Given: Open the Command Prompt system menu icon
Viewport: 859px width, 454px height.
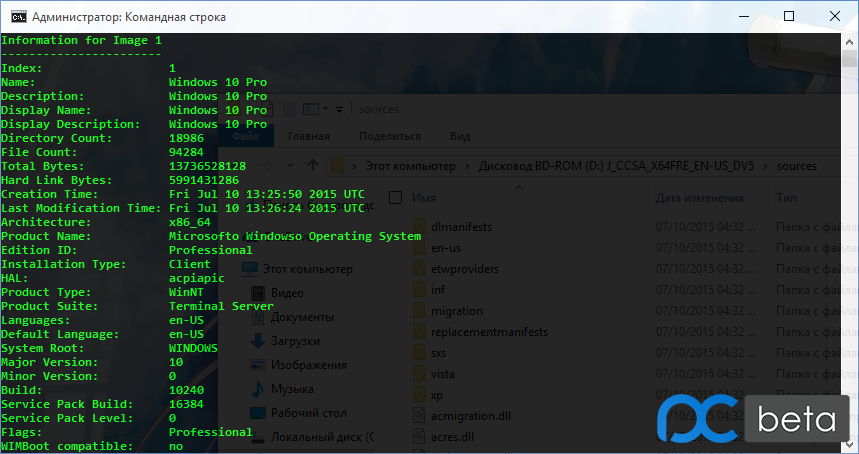Looking at the screenshot, I should click(19, 17).
